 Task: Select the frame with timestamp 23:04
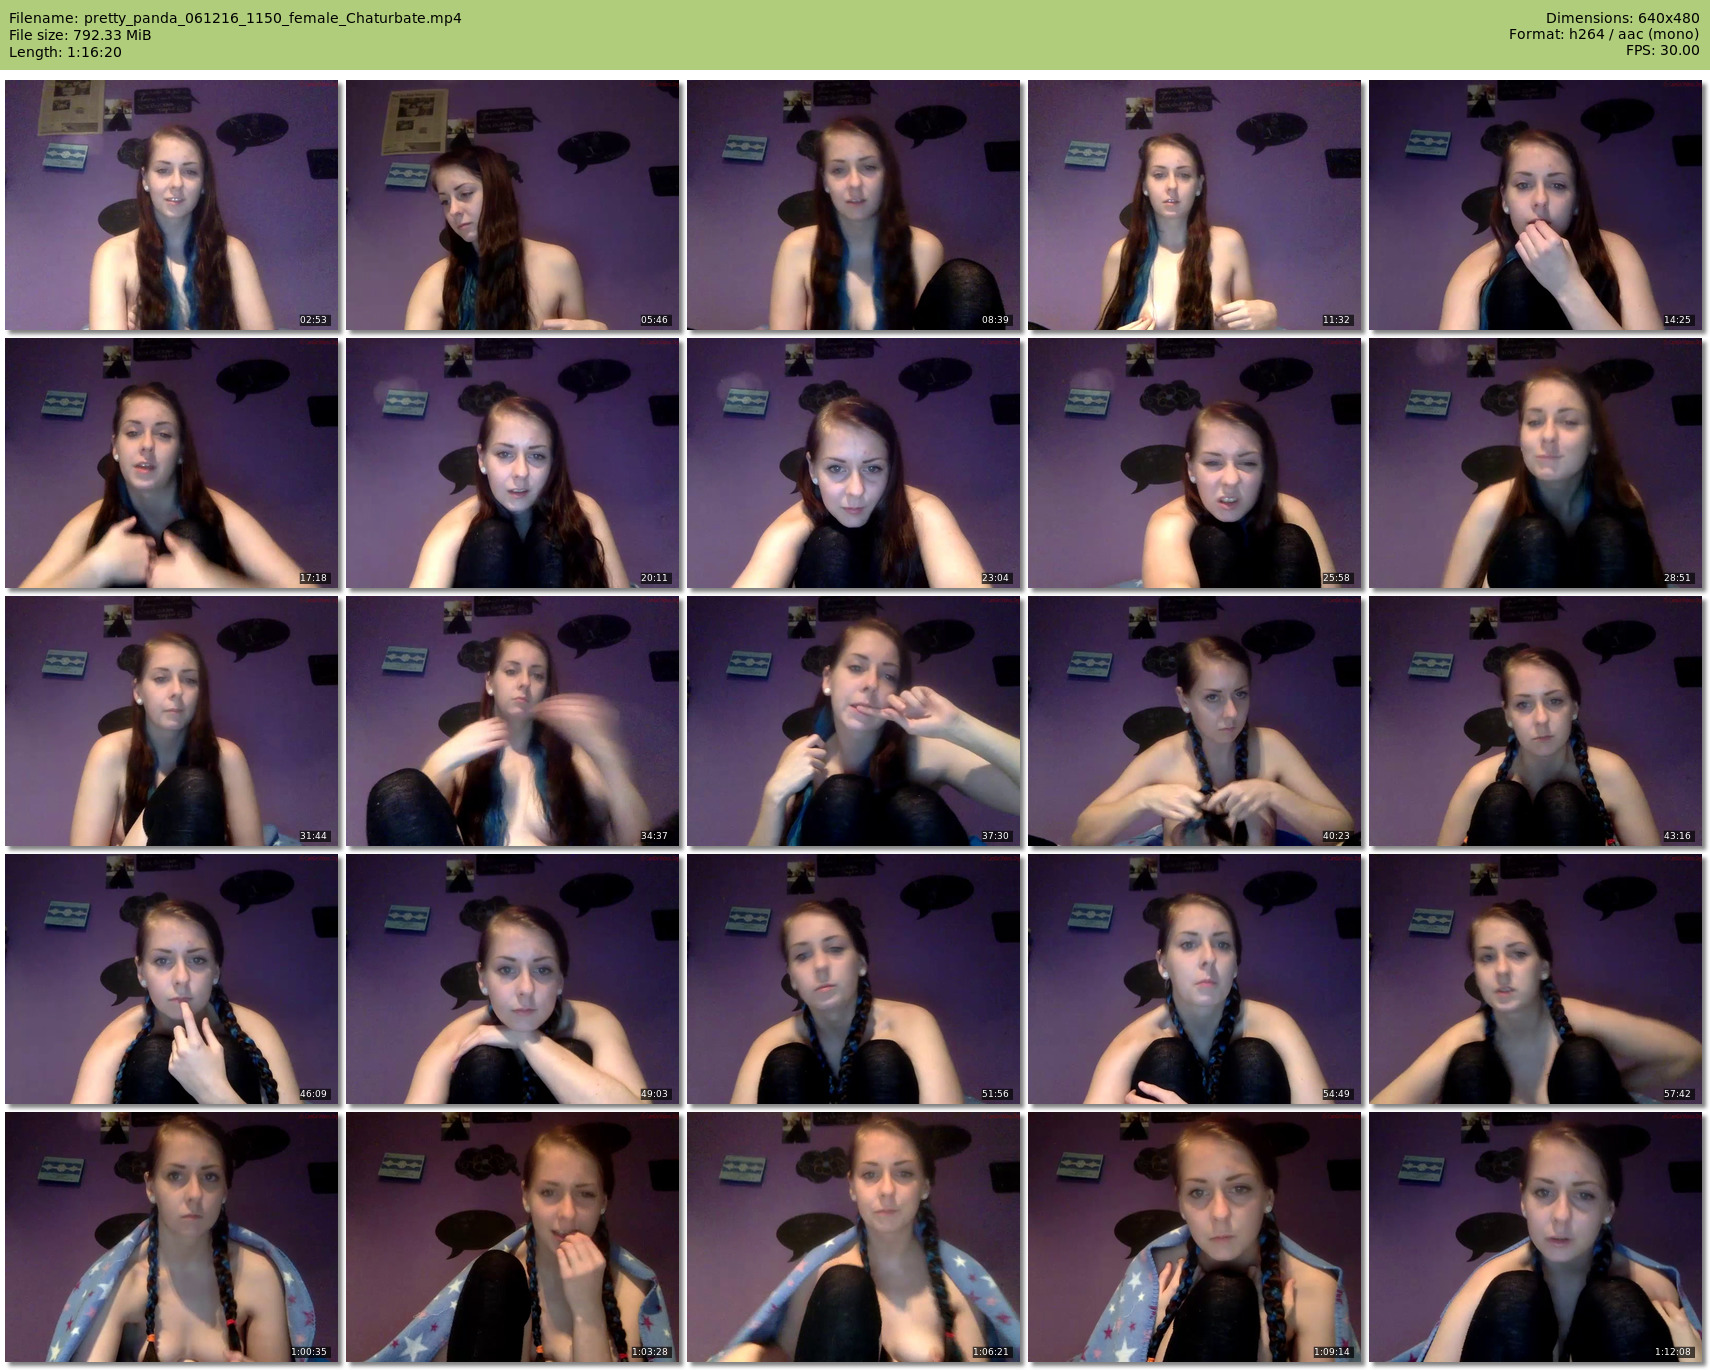[x=854, y=463]
